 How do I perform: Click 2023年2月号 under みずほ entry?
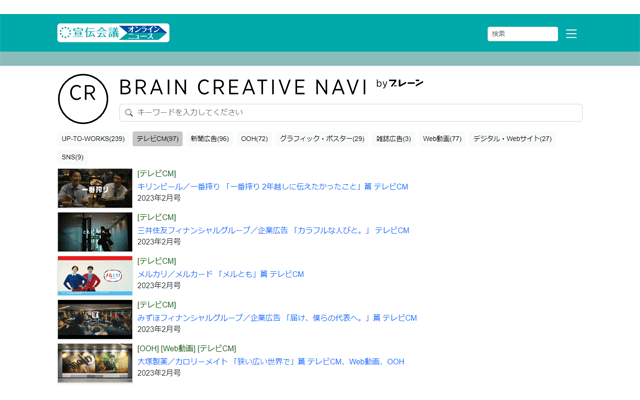159,329
